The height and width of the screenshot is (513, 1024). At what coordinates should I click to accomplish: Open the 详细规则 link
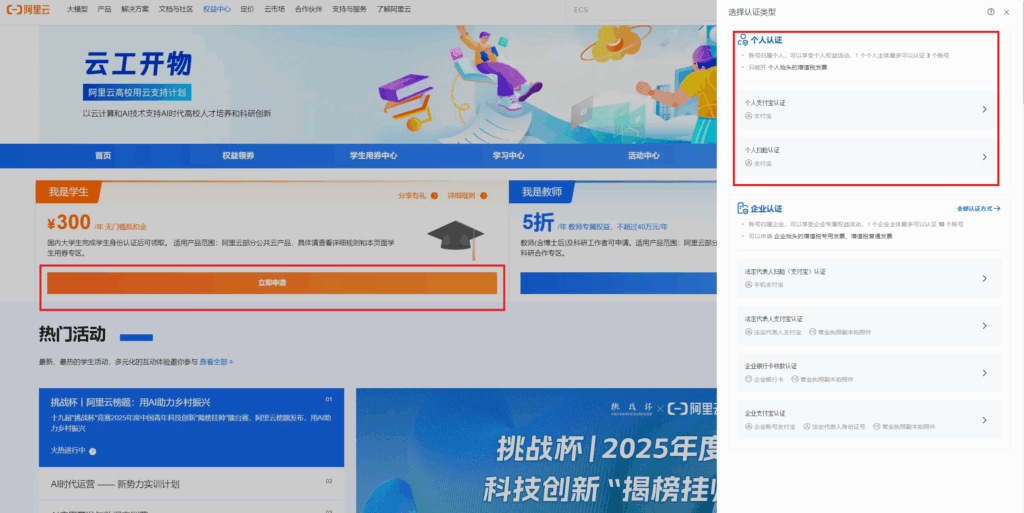coord(461,196)
